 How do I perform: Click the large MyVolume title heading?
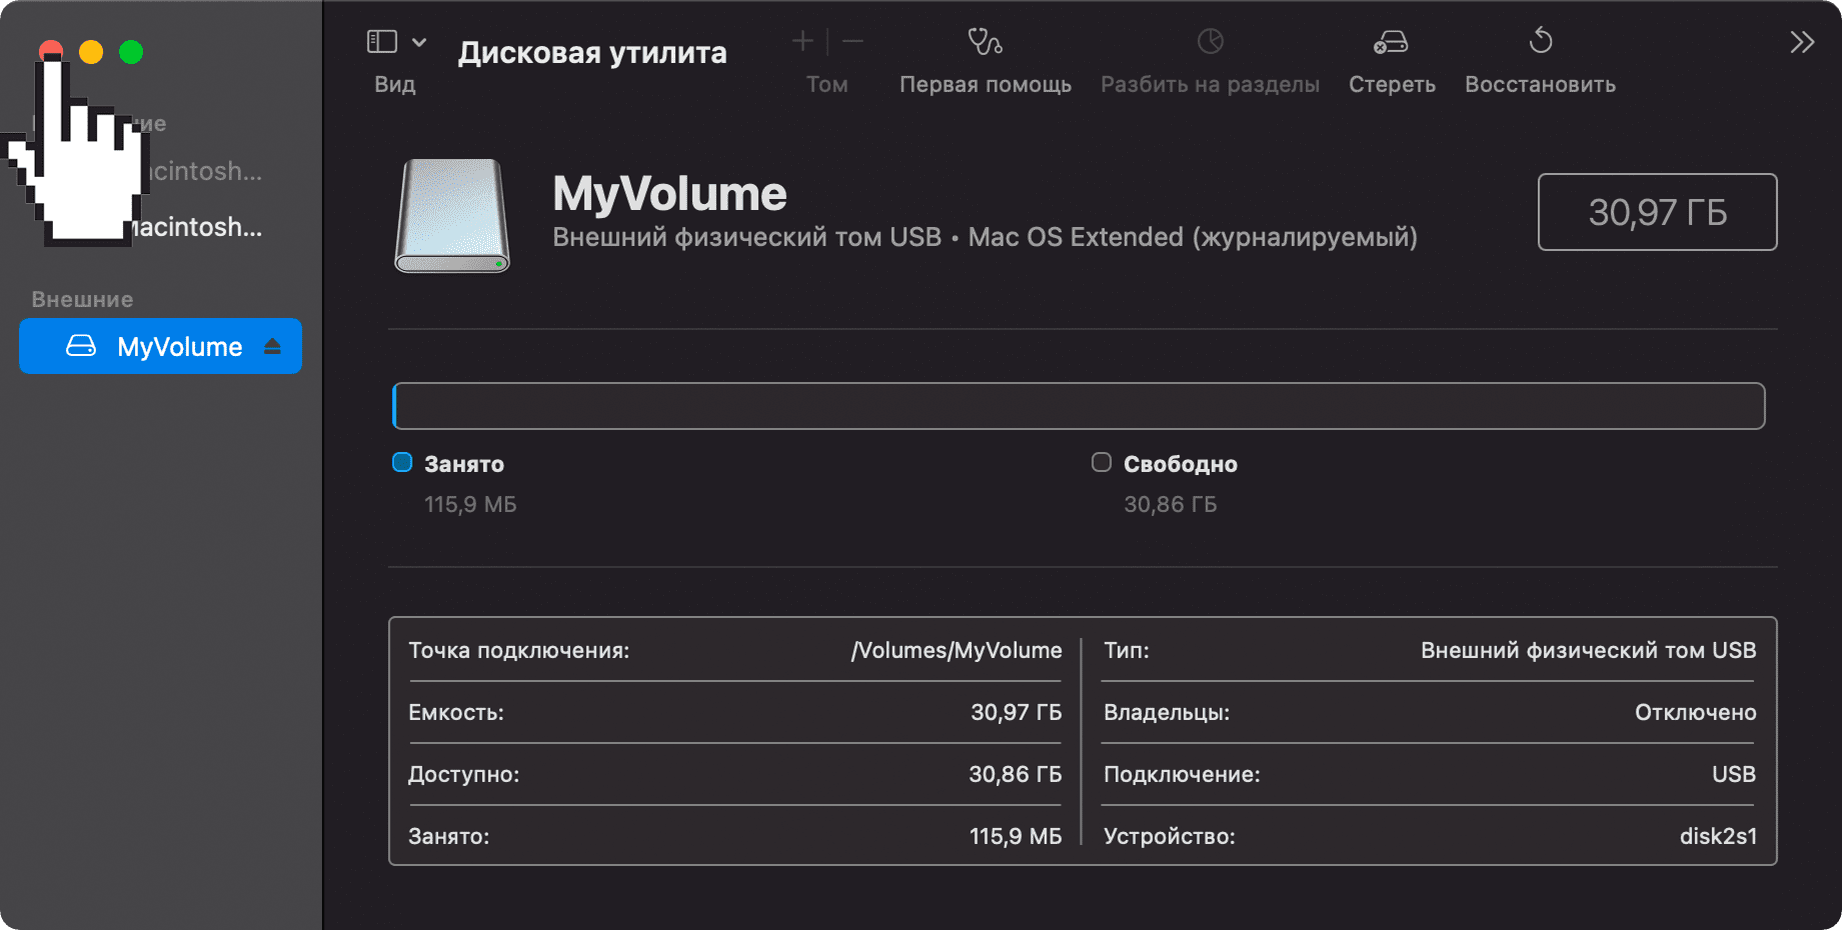(x=669, y=193)
